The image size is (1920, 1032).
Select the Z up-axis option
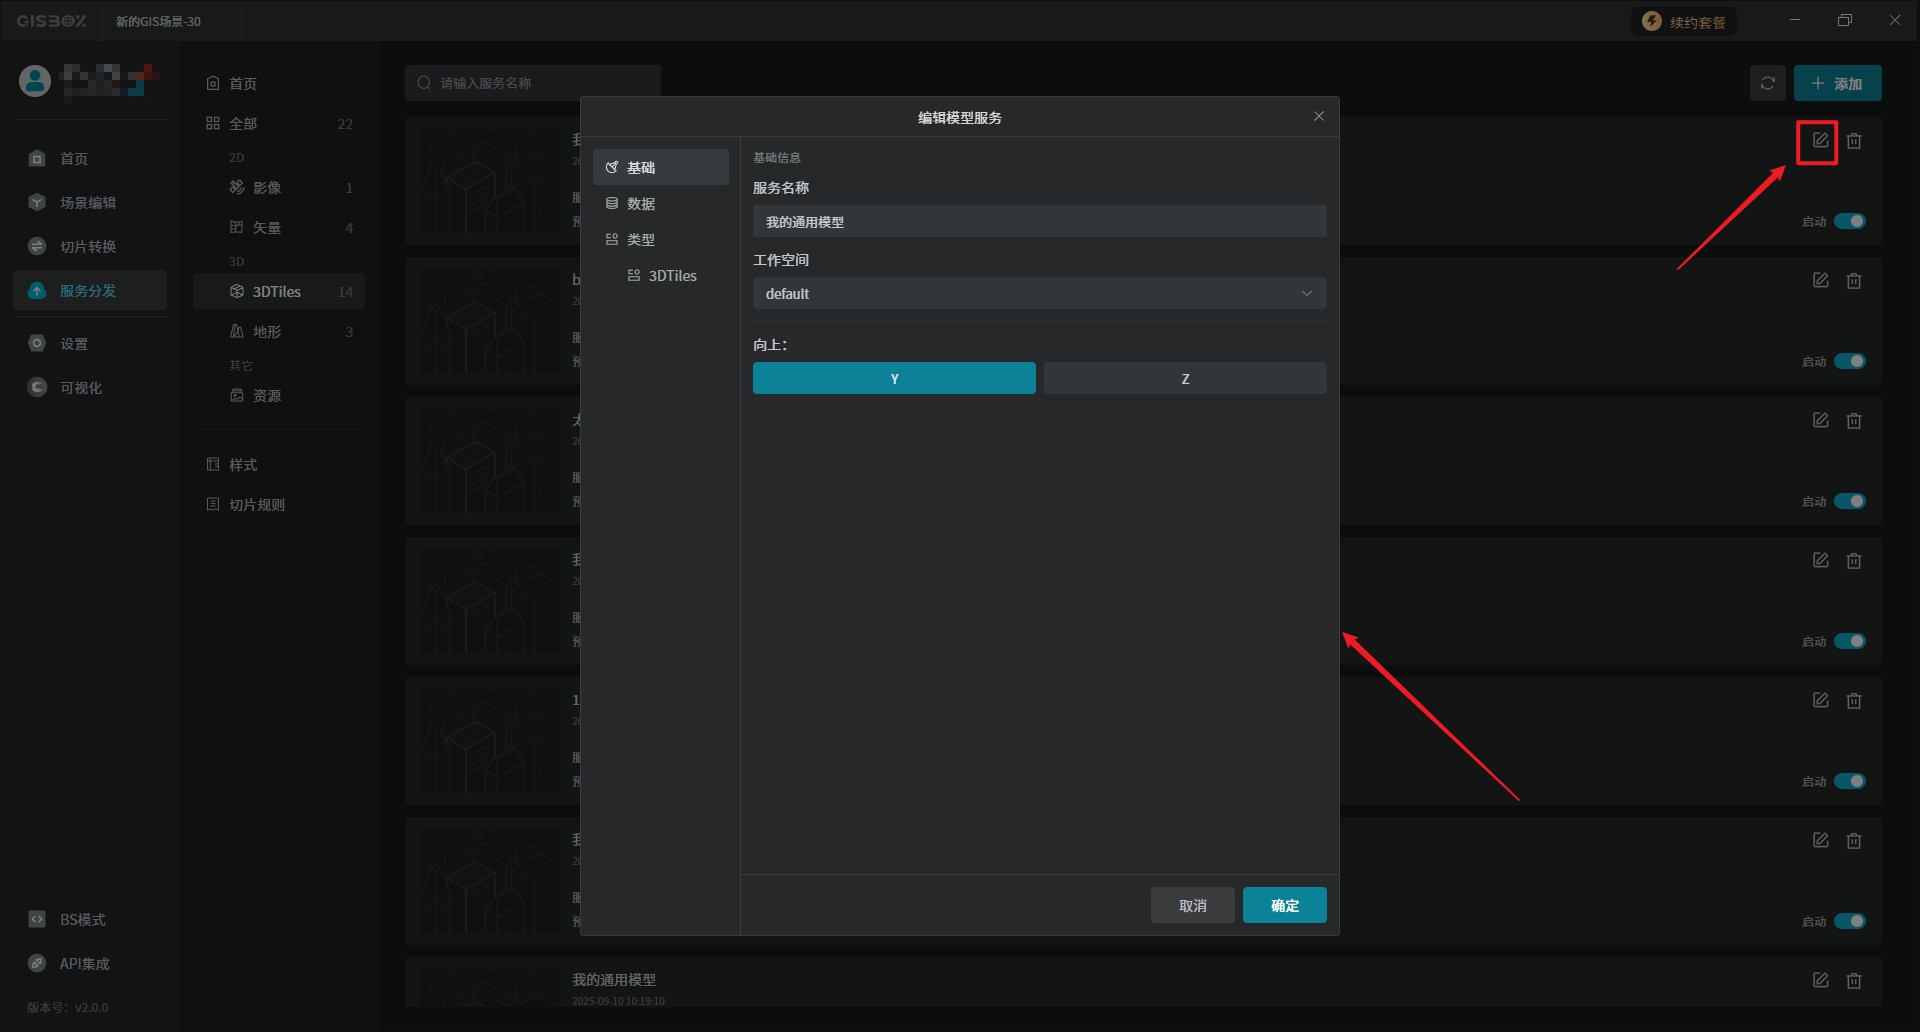click(1185, 379)
